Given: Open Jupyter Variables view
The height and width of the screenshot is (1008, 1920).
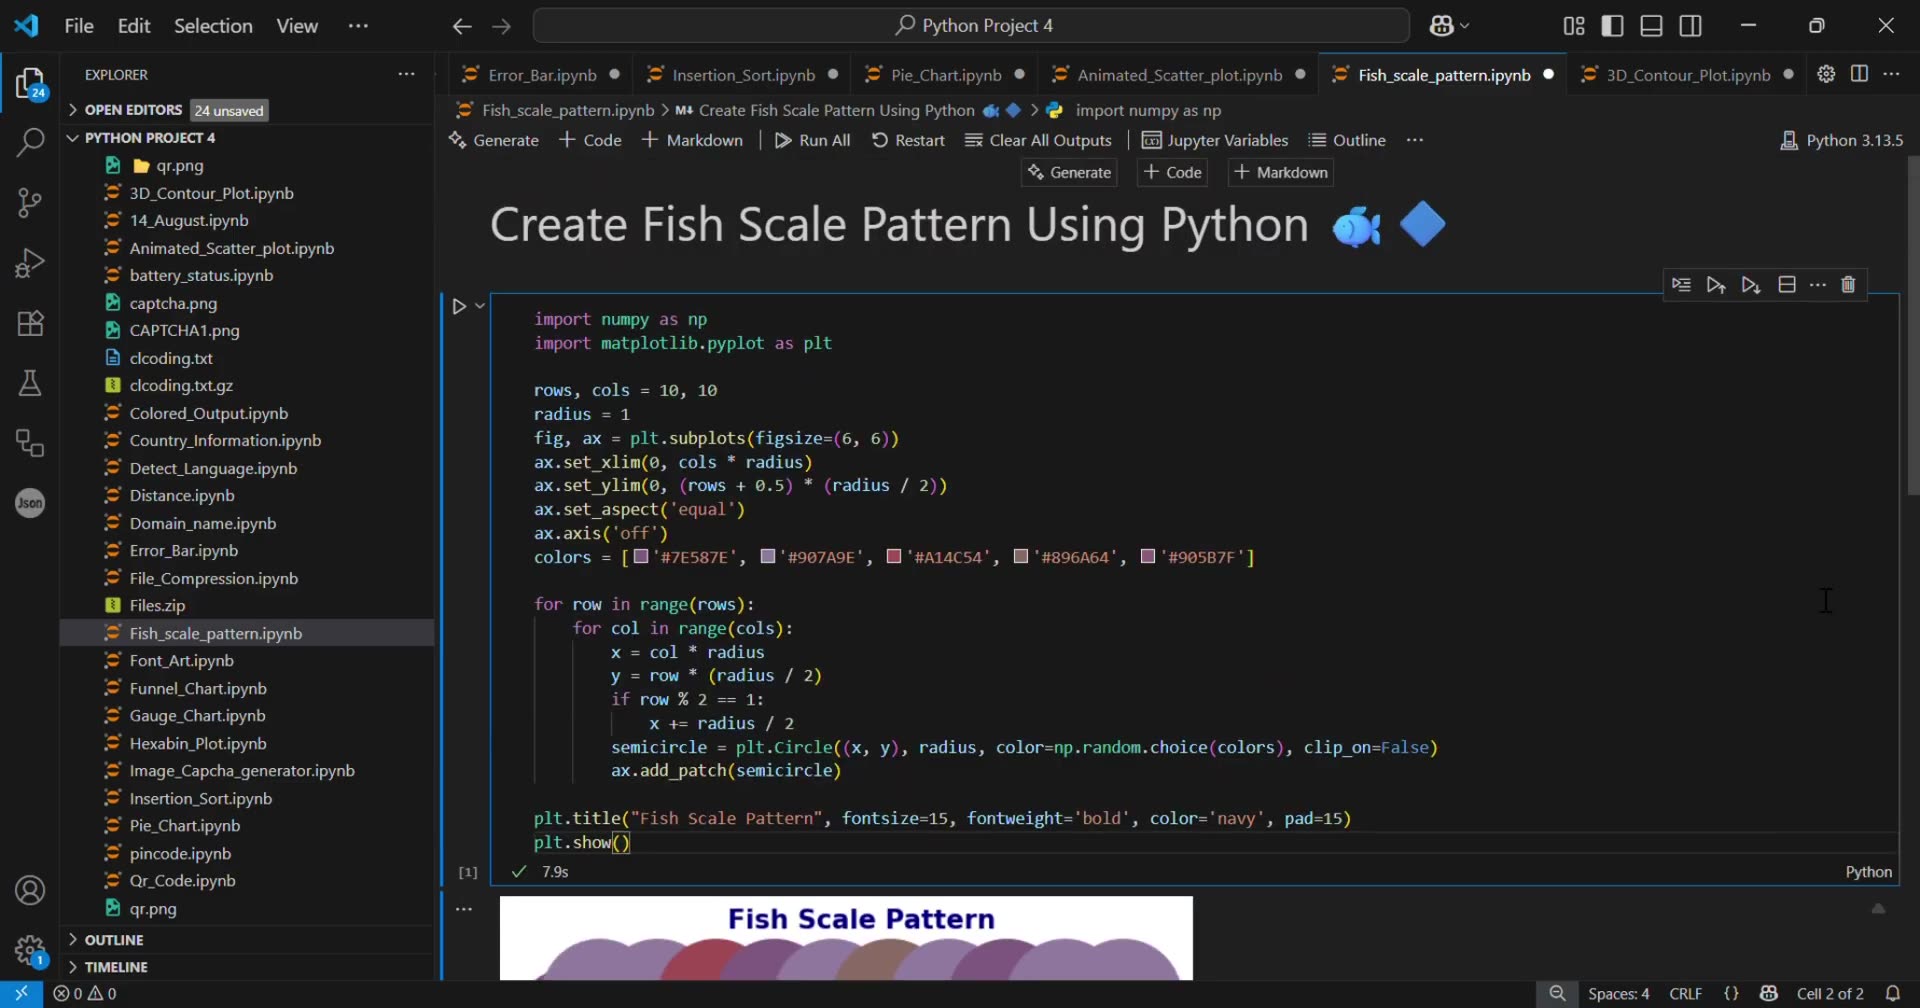Looking at the screenshot, I should [x=1215, y=140].
